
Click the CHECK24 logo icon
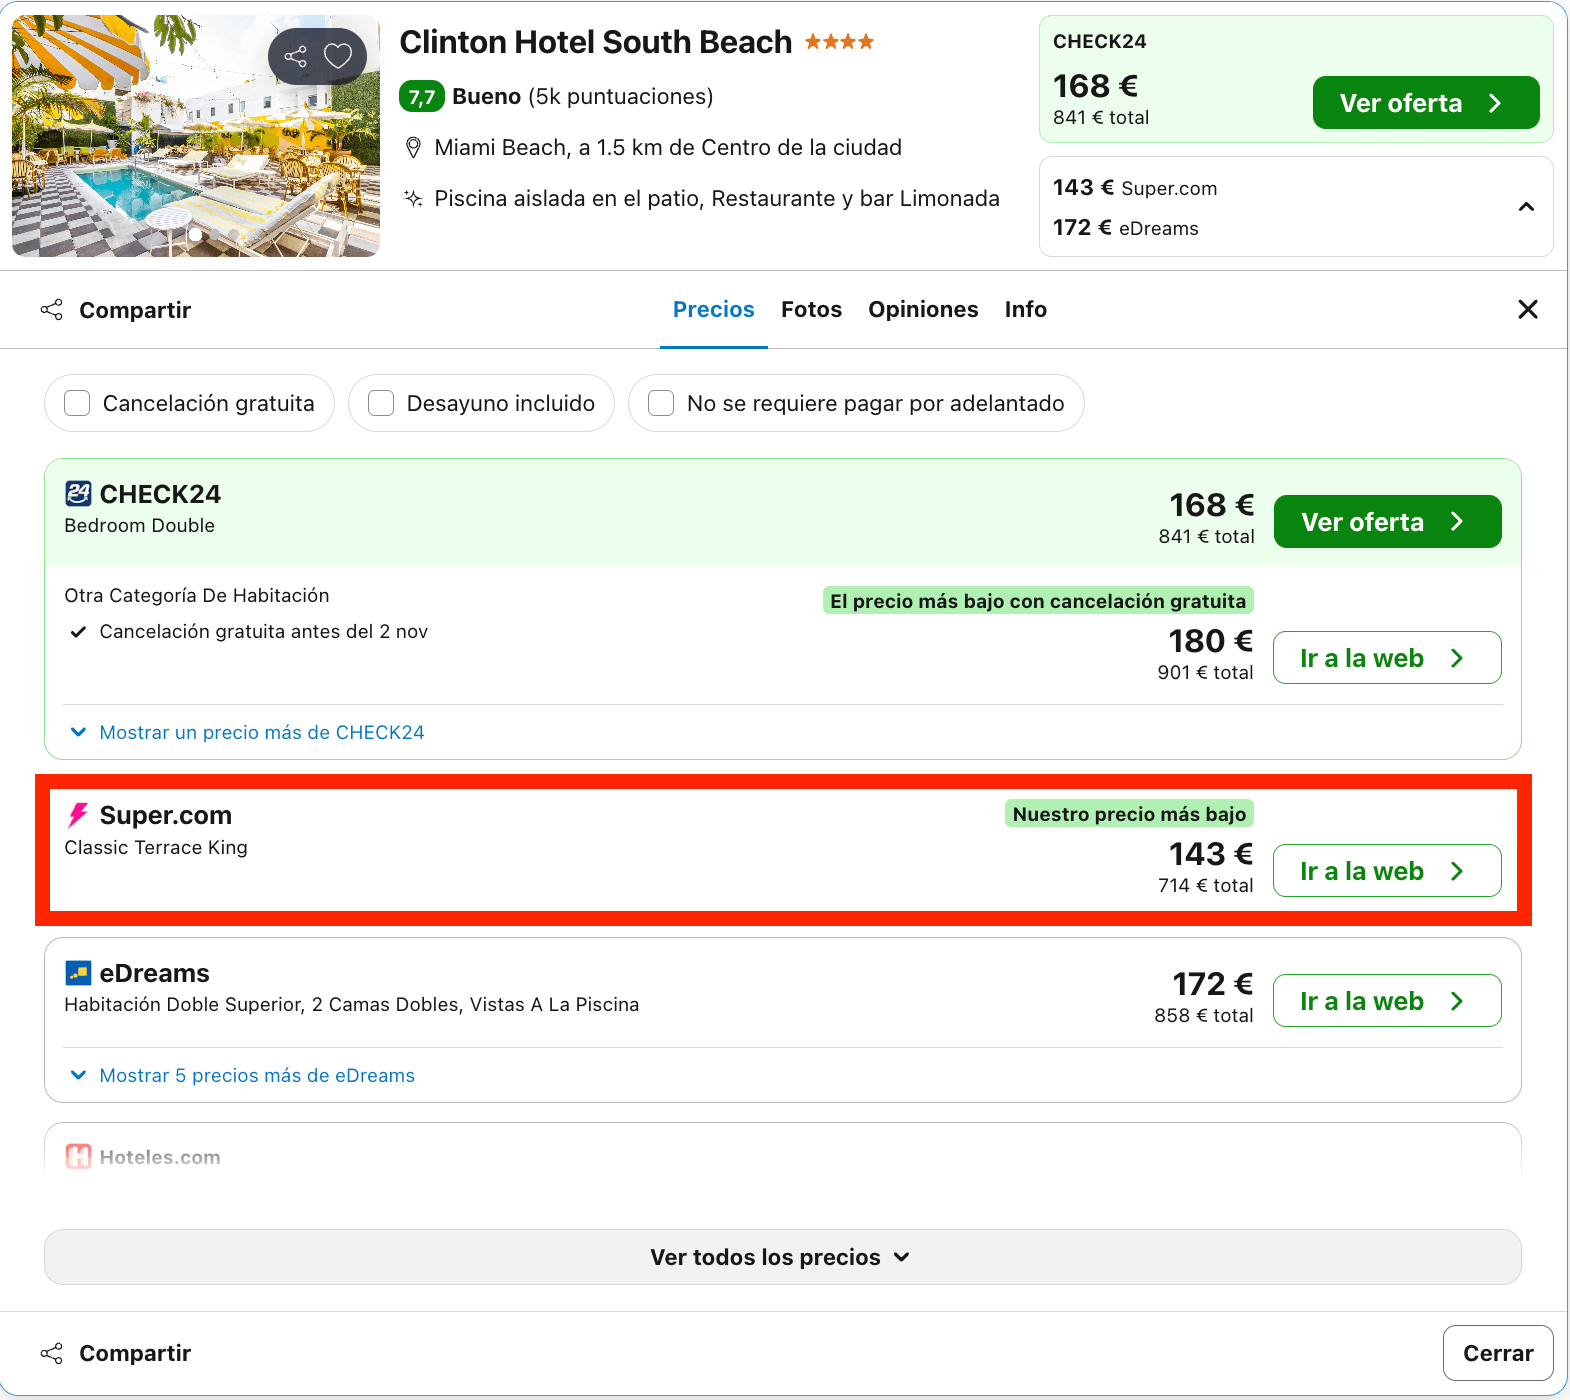[x=78, y=494]
